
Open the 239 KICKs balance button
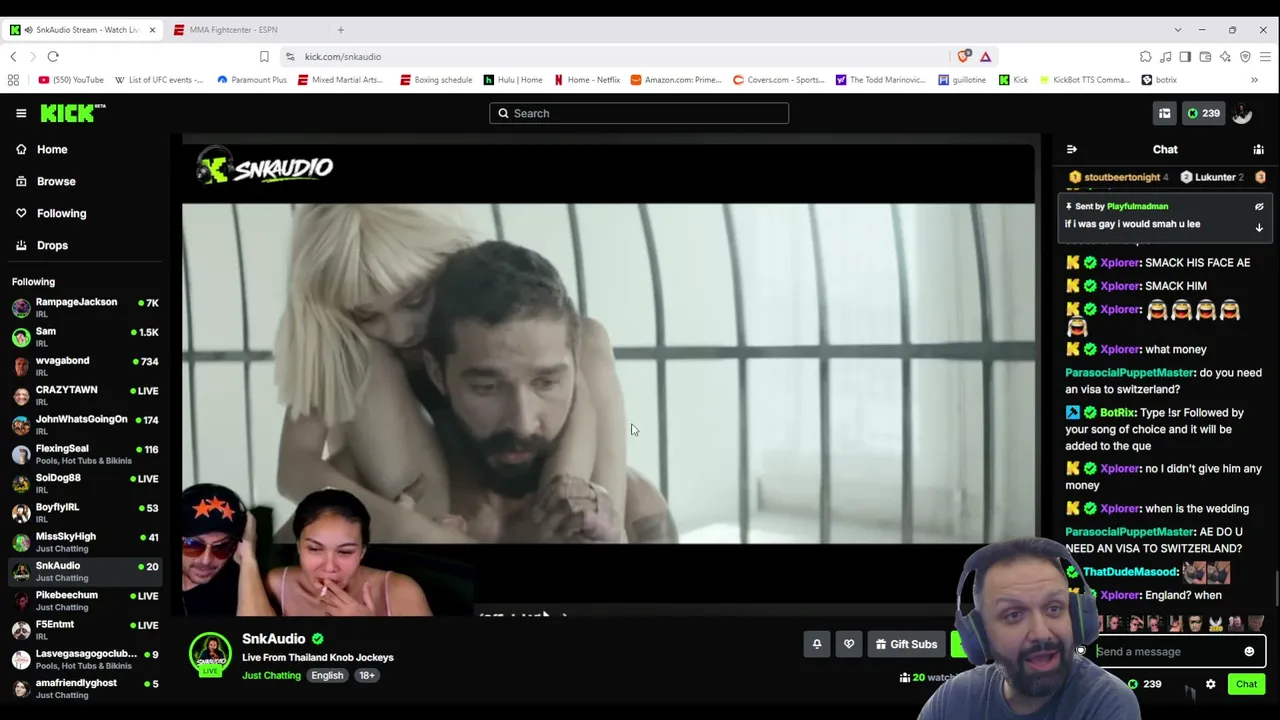(1203, 113)
